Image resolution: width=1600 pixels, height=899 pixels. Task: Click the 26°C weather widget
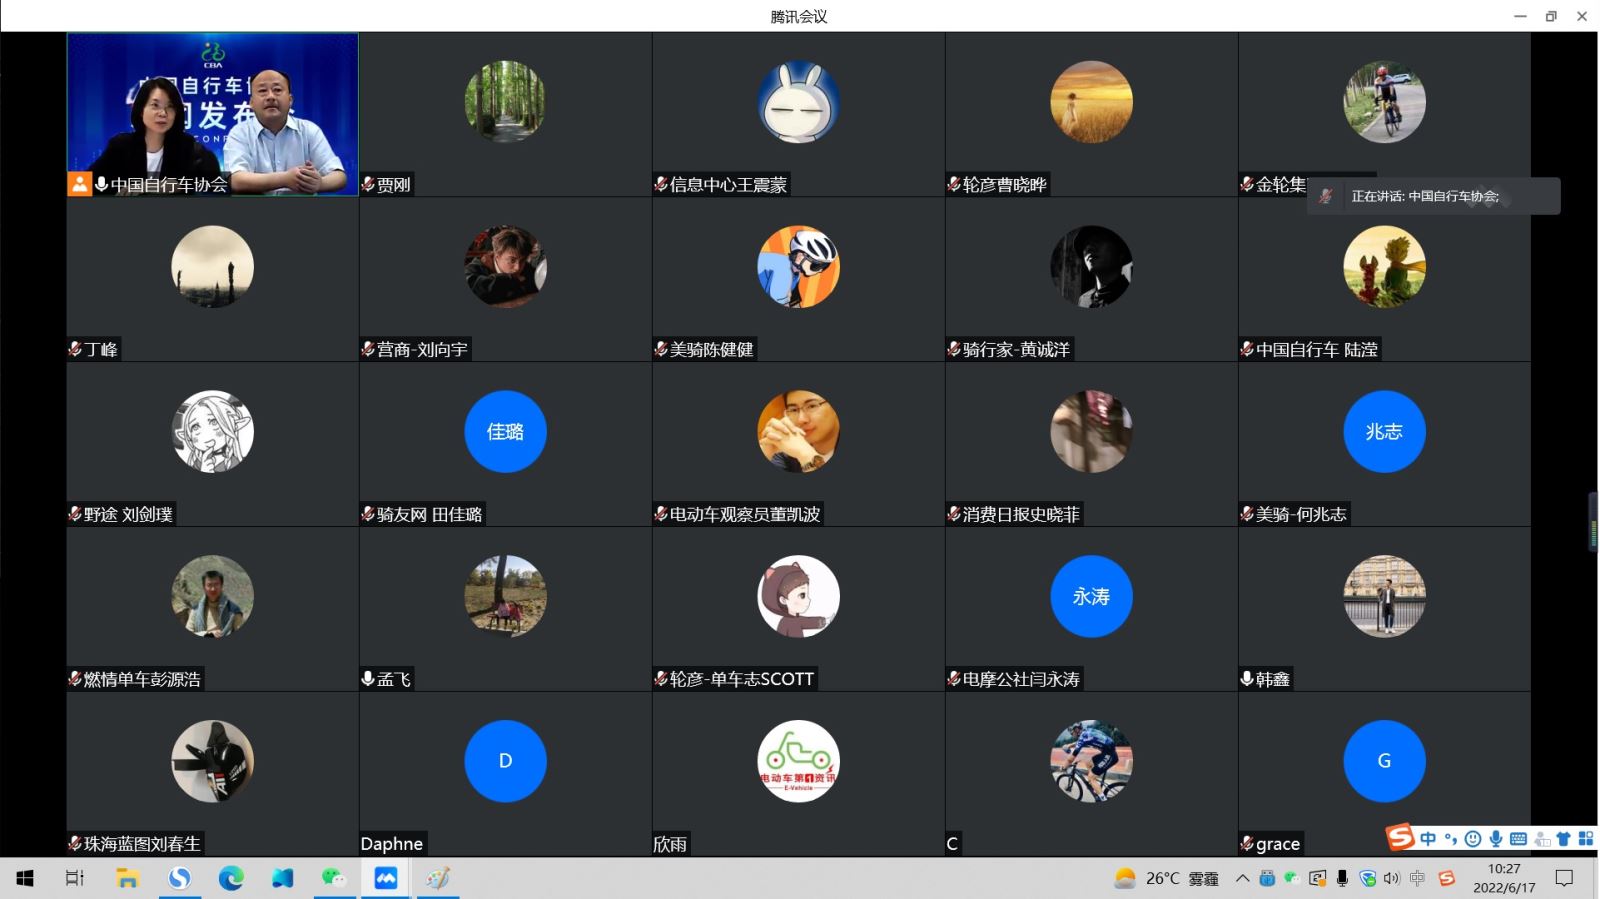coord(1166,878)
